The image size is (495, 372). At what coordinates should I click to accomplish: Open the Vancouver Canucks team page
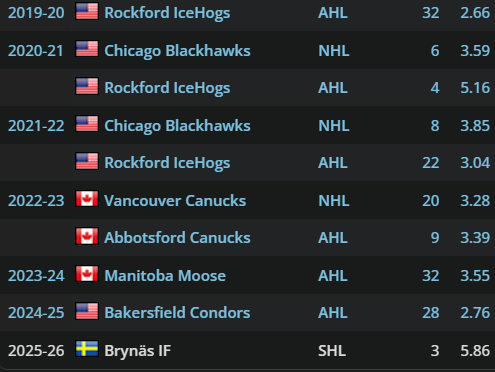pyautogui.click(x=175, y=201)
